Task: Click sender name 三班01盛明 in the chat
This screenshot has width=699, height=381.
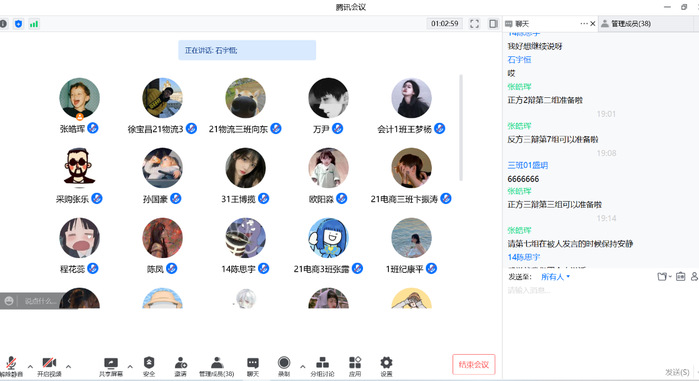Action: pos(527,165)
